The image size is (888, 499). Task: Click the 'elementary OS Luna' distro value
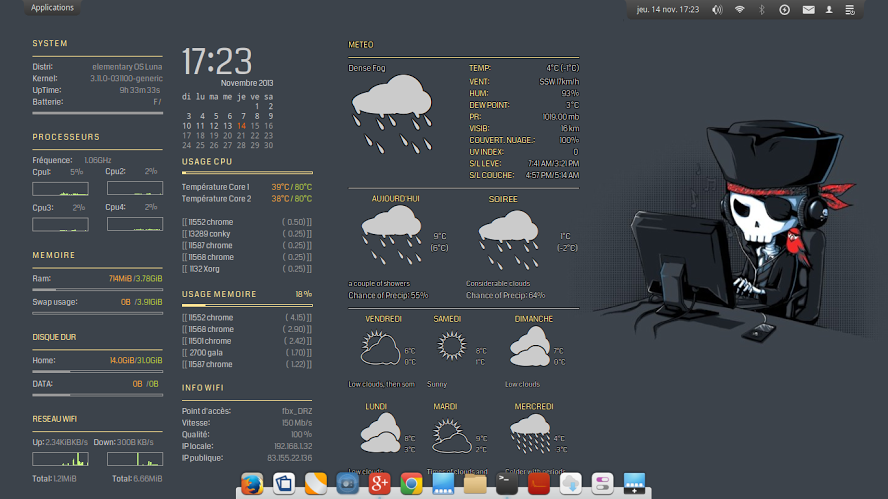[x=127, y=67]
